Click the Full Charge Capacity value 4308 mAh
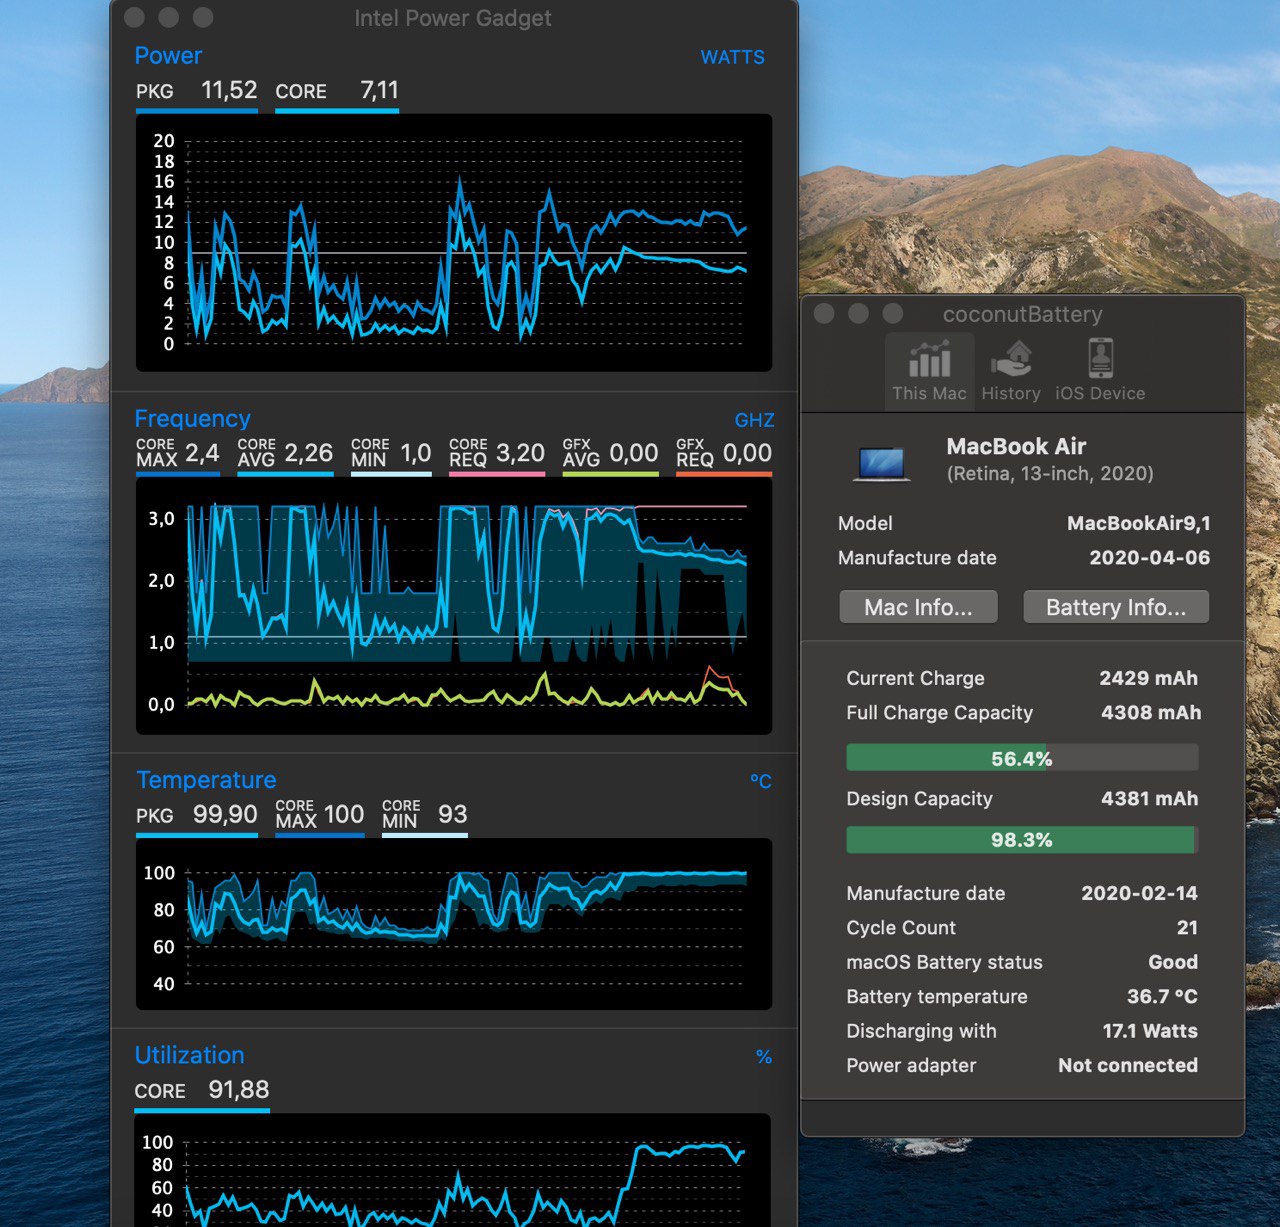This screenshot has width=1280, height=1227. click(1151, 712)
